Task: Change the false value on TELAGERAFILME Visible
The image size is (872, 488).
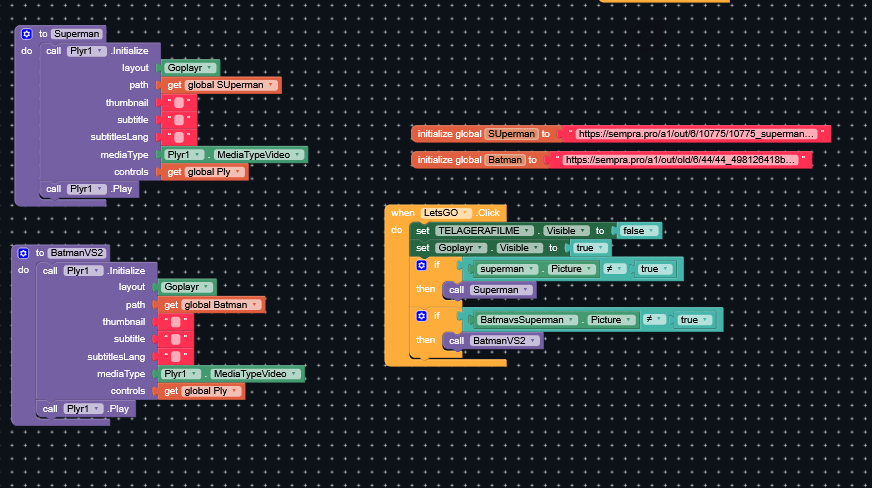Action: coord(652,231)
